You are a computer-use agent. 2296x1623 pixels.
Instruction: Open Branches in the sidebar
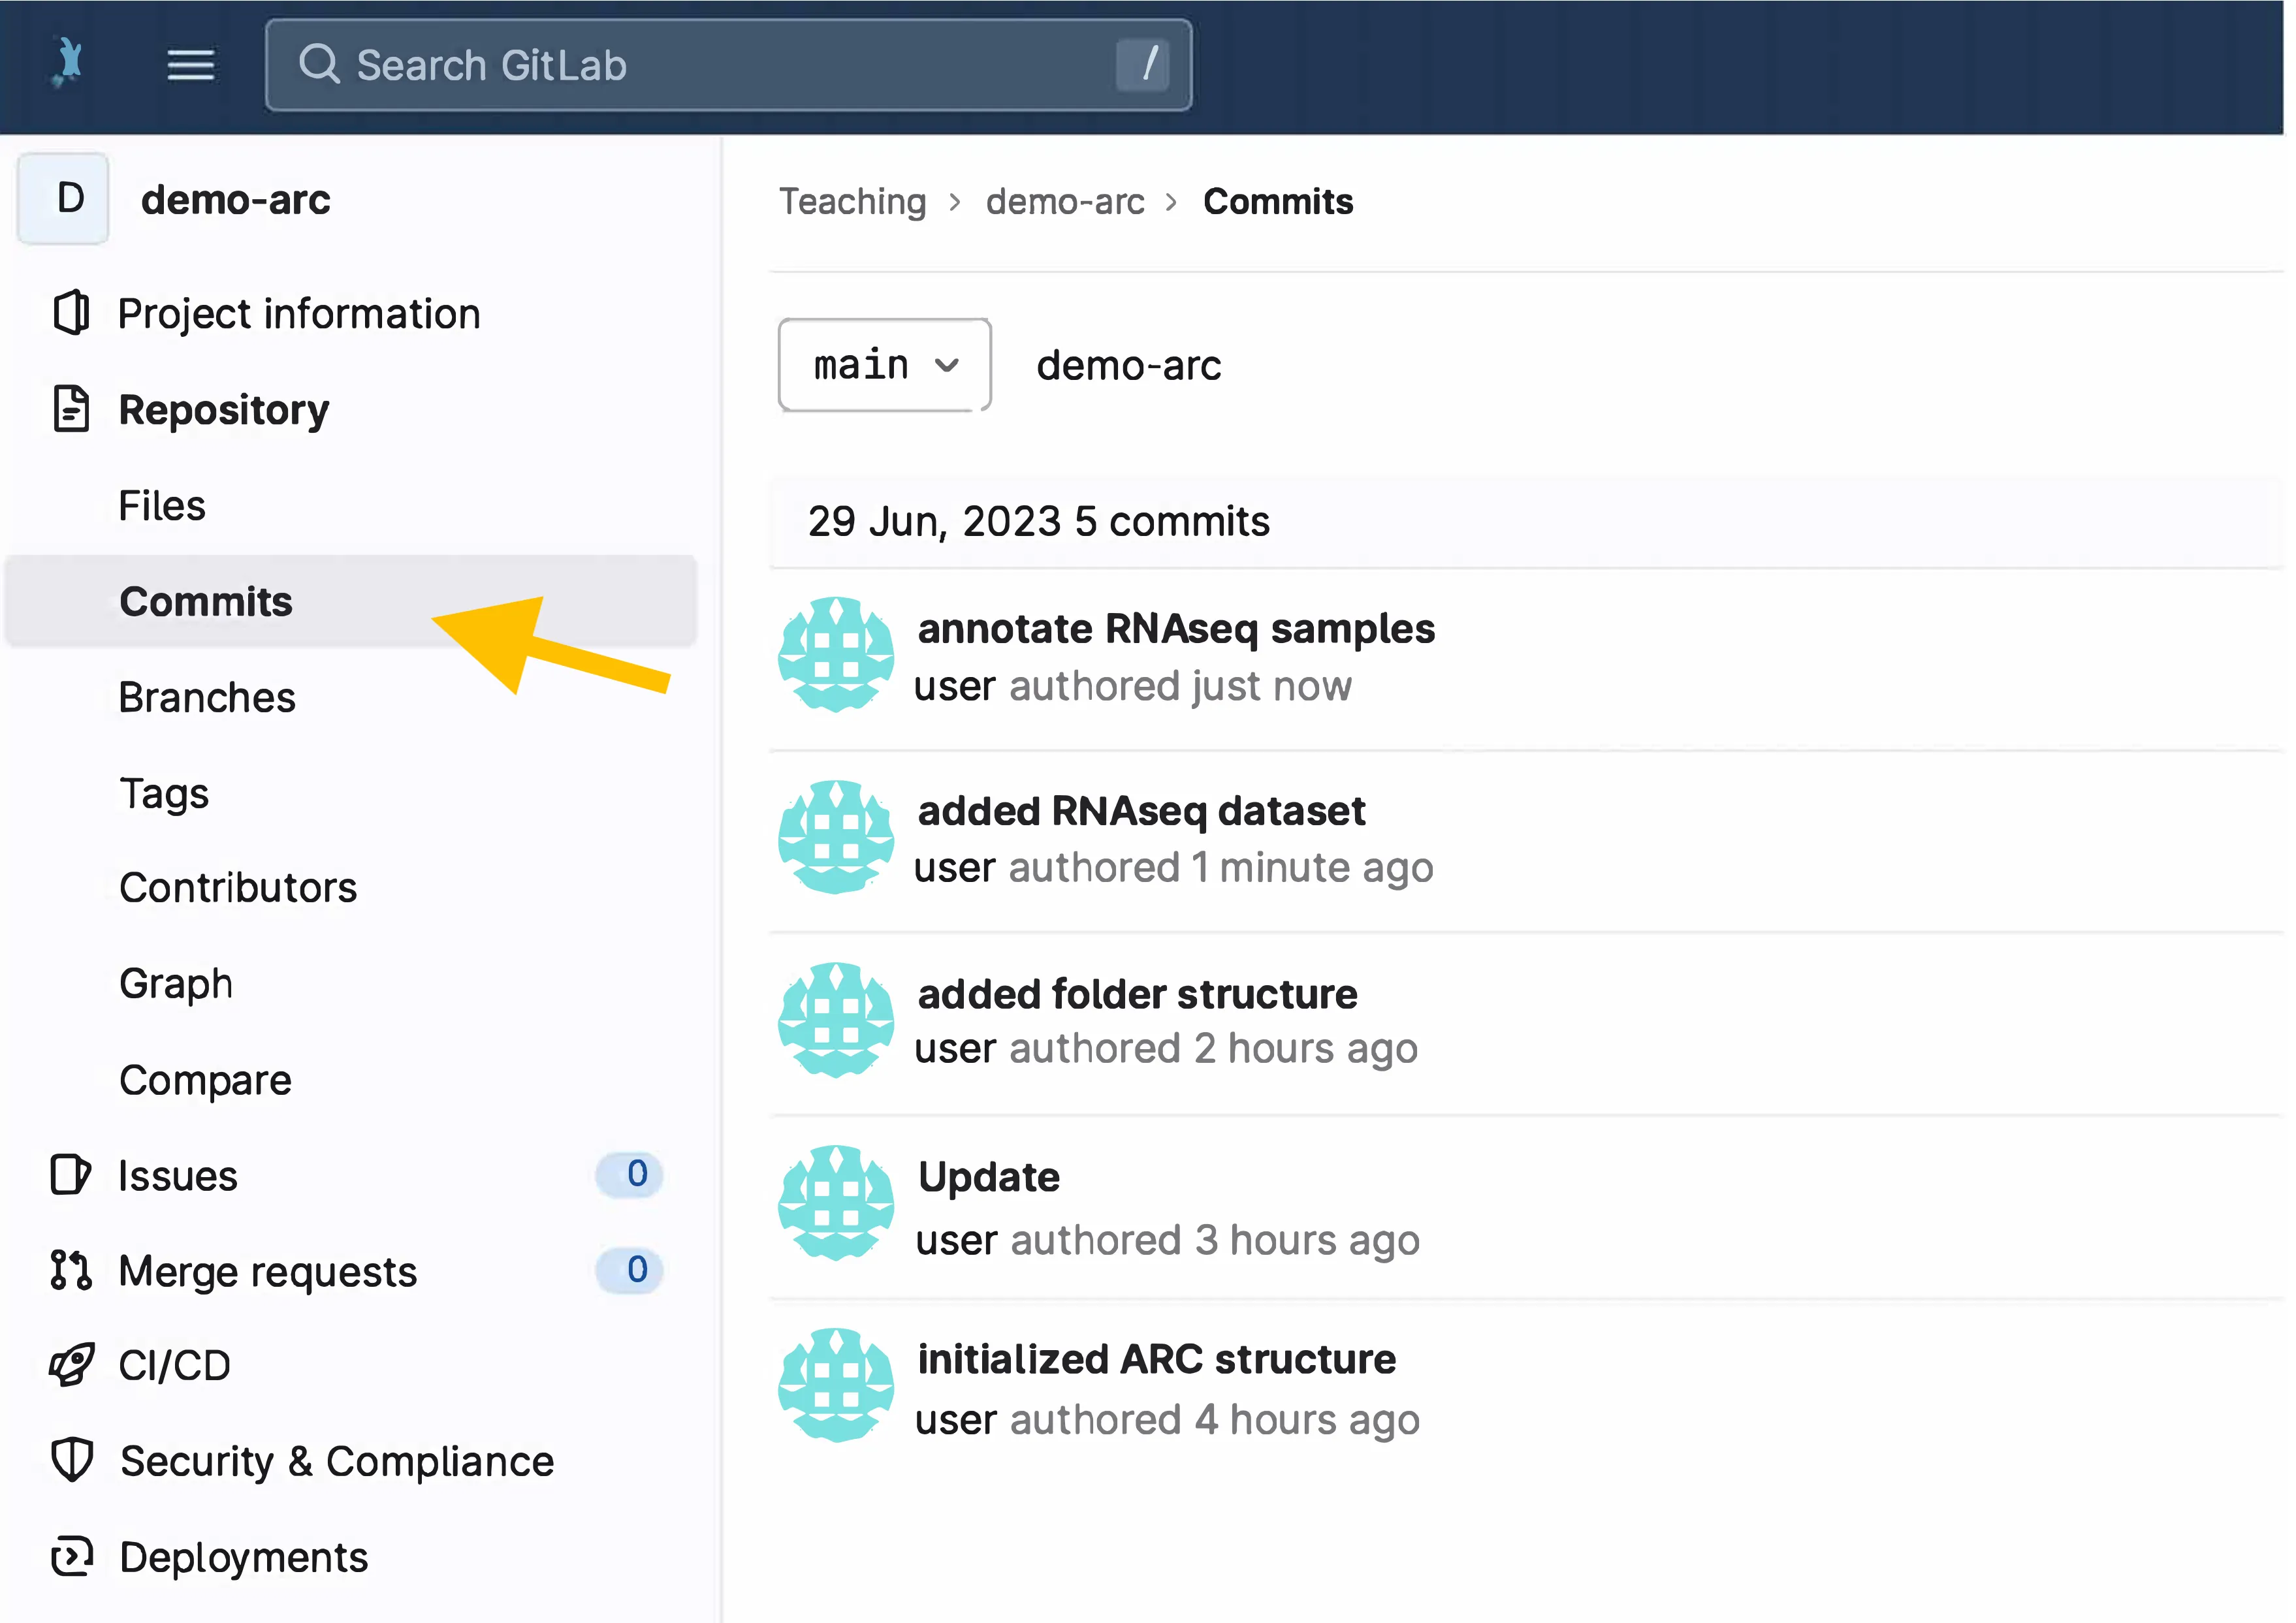[x=207, y=697]
